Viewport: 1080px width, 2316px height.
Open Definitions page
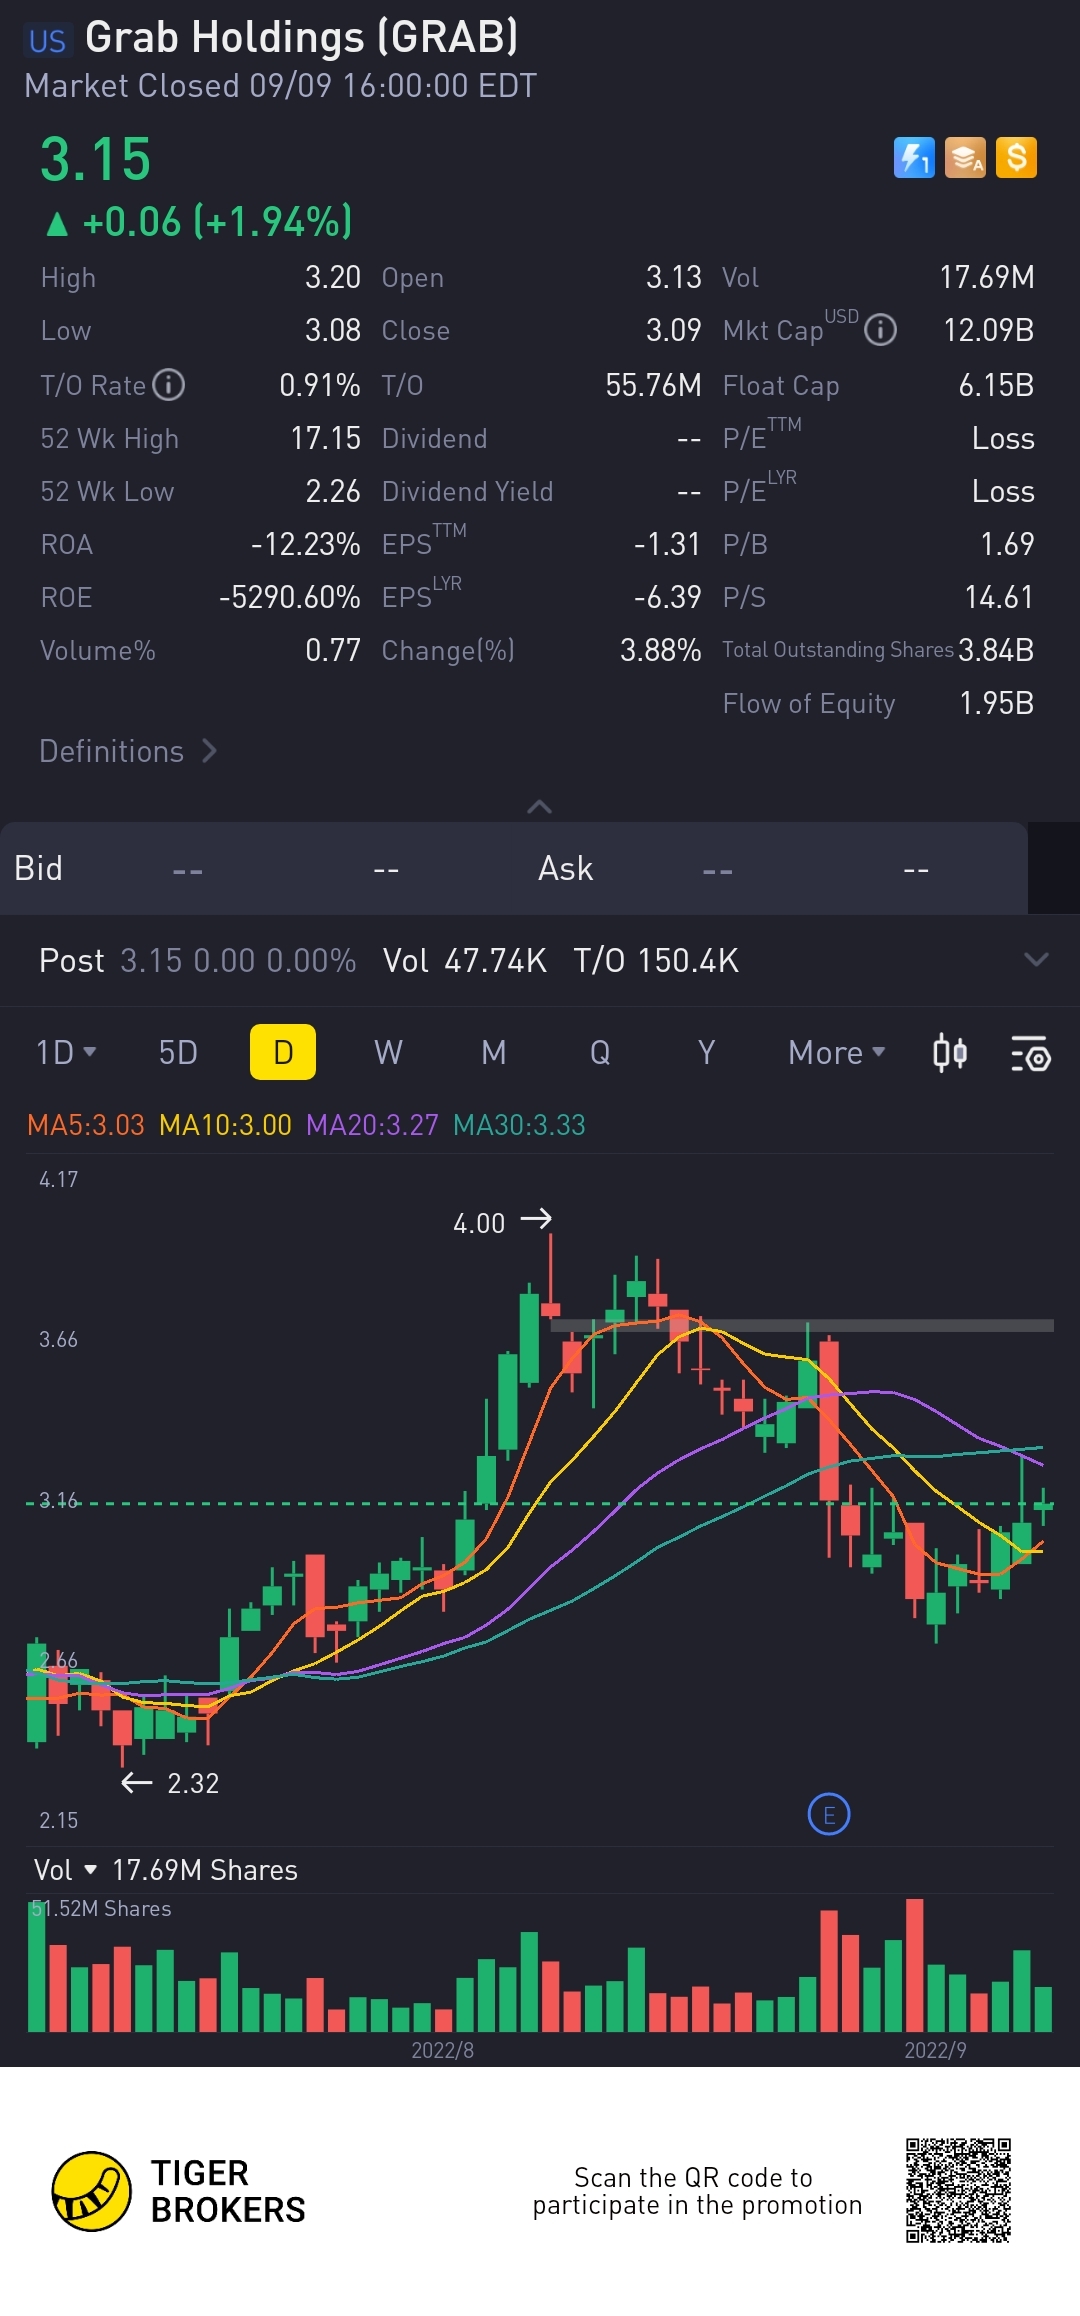[x=128, y=751]
